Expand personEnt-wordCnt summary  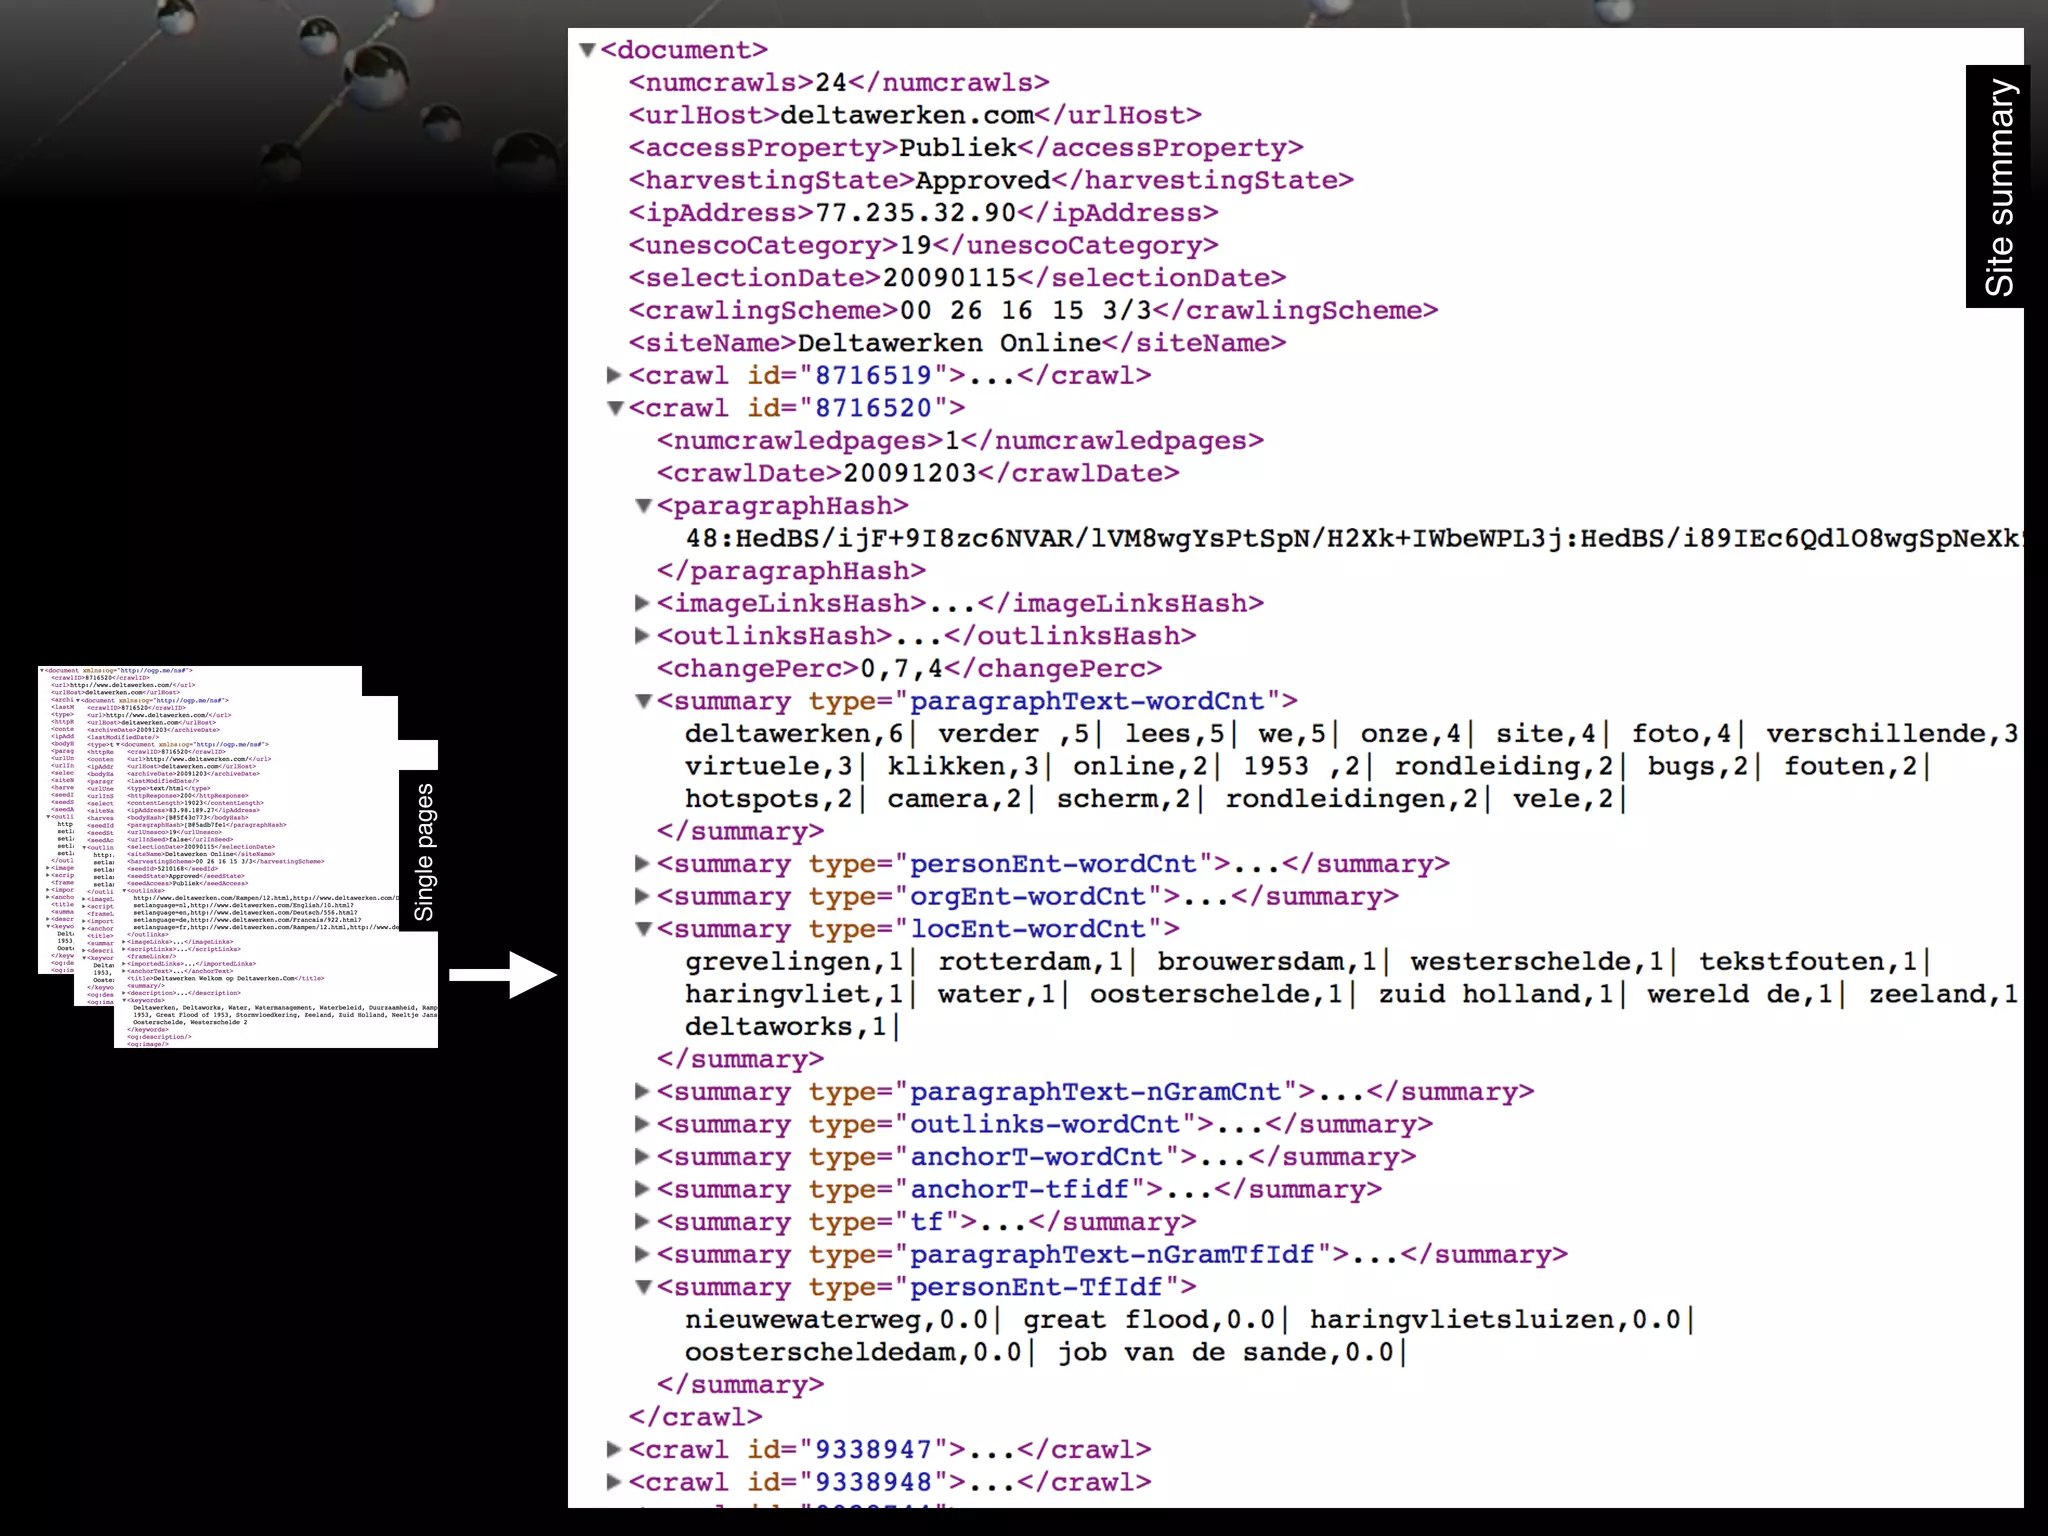[x=643, y=864]
